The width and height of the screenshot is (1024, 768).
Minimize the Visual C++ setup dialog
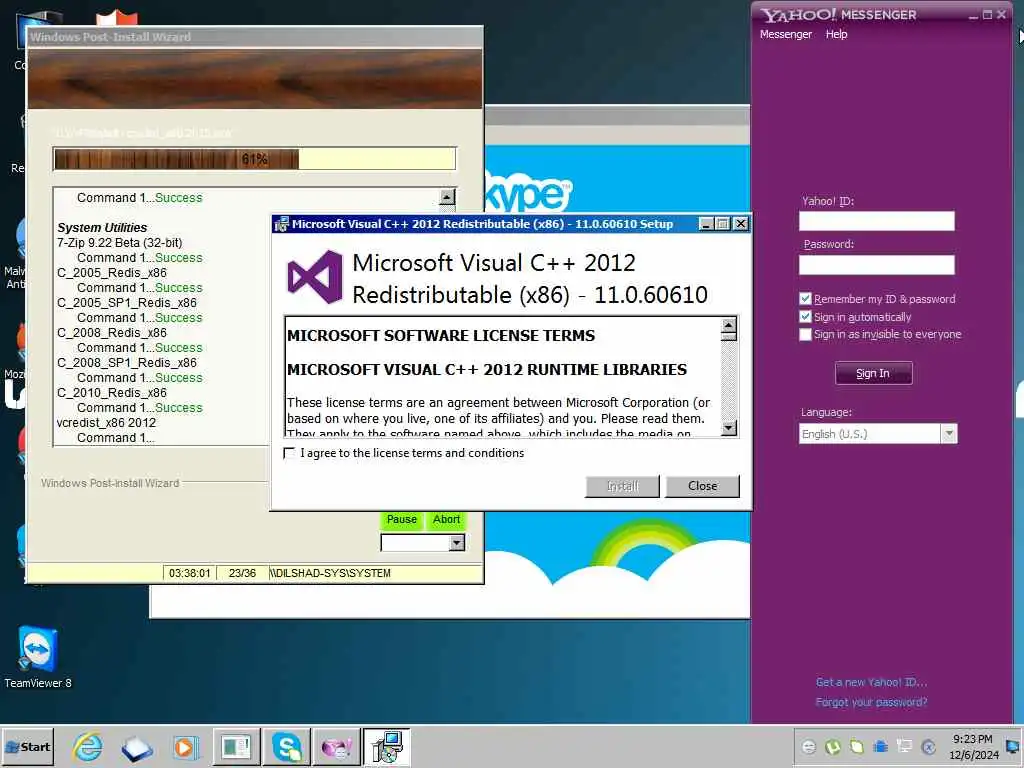point(706,224)
